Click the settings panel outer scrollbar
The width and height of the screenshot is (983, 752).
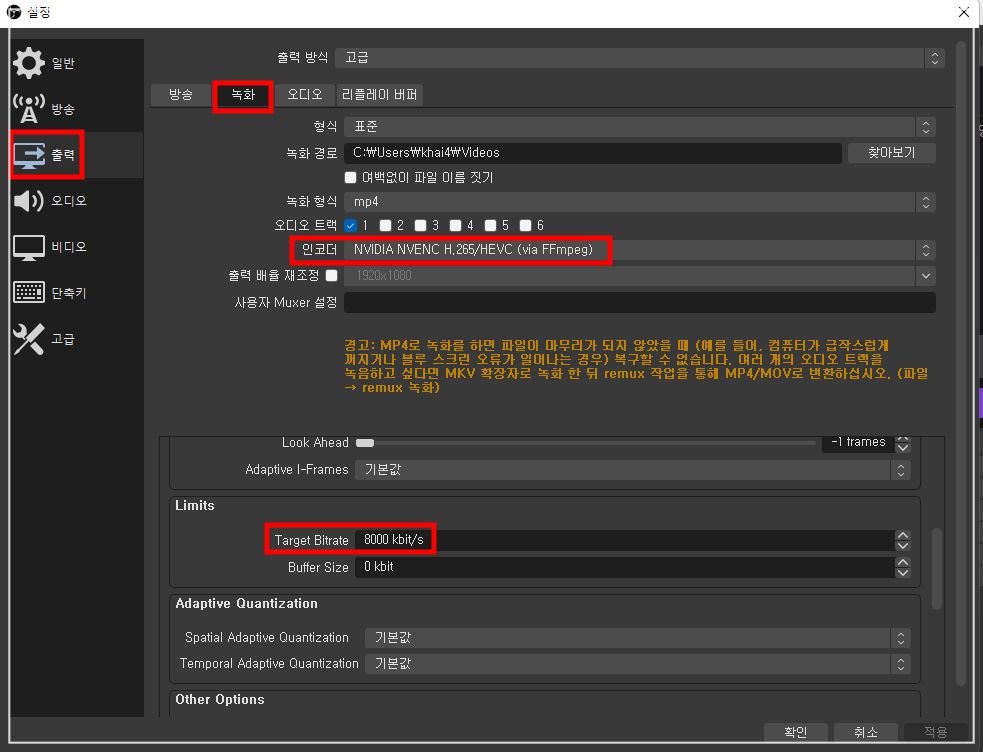point(960,363)
